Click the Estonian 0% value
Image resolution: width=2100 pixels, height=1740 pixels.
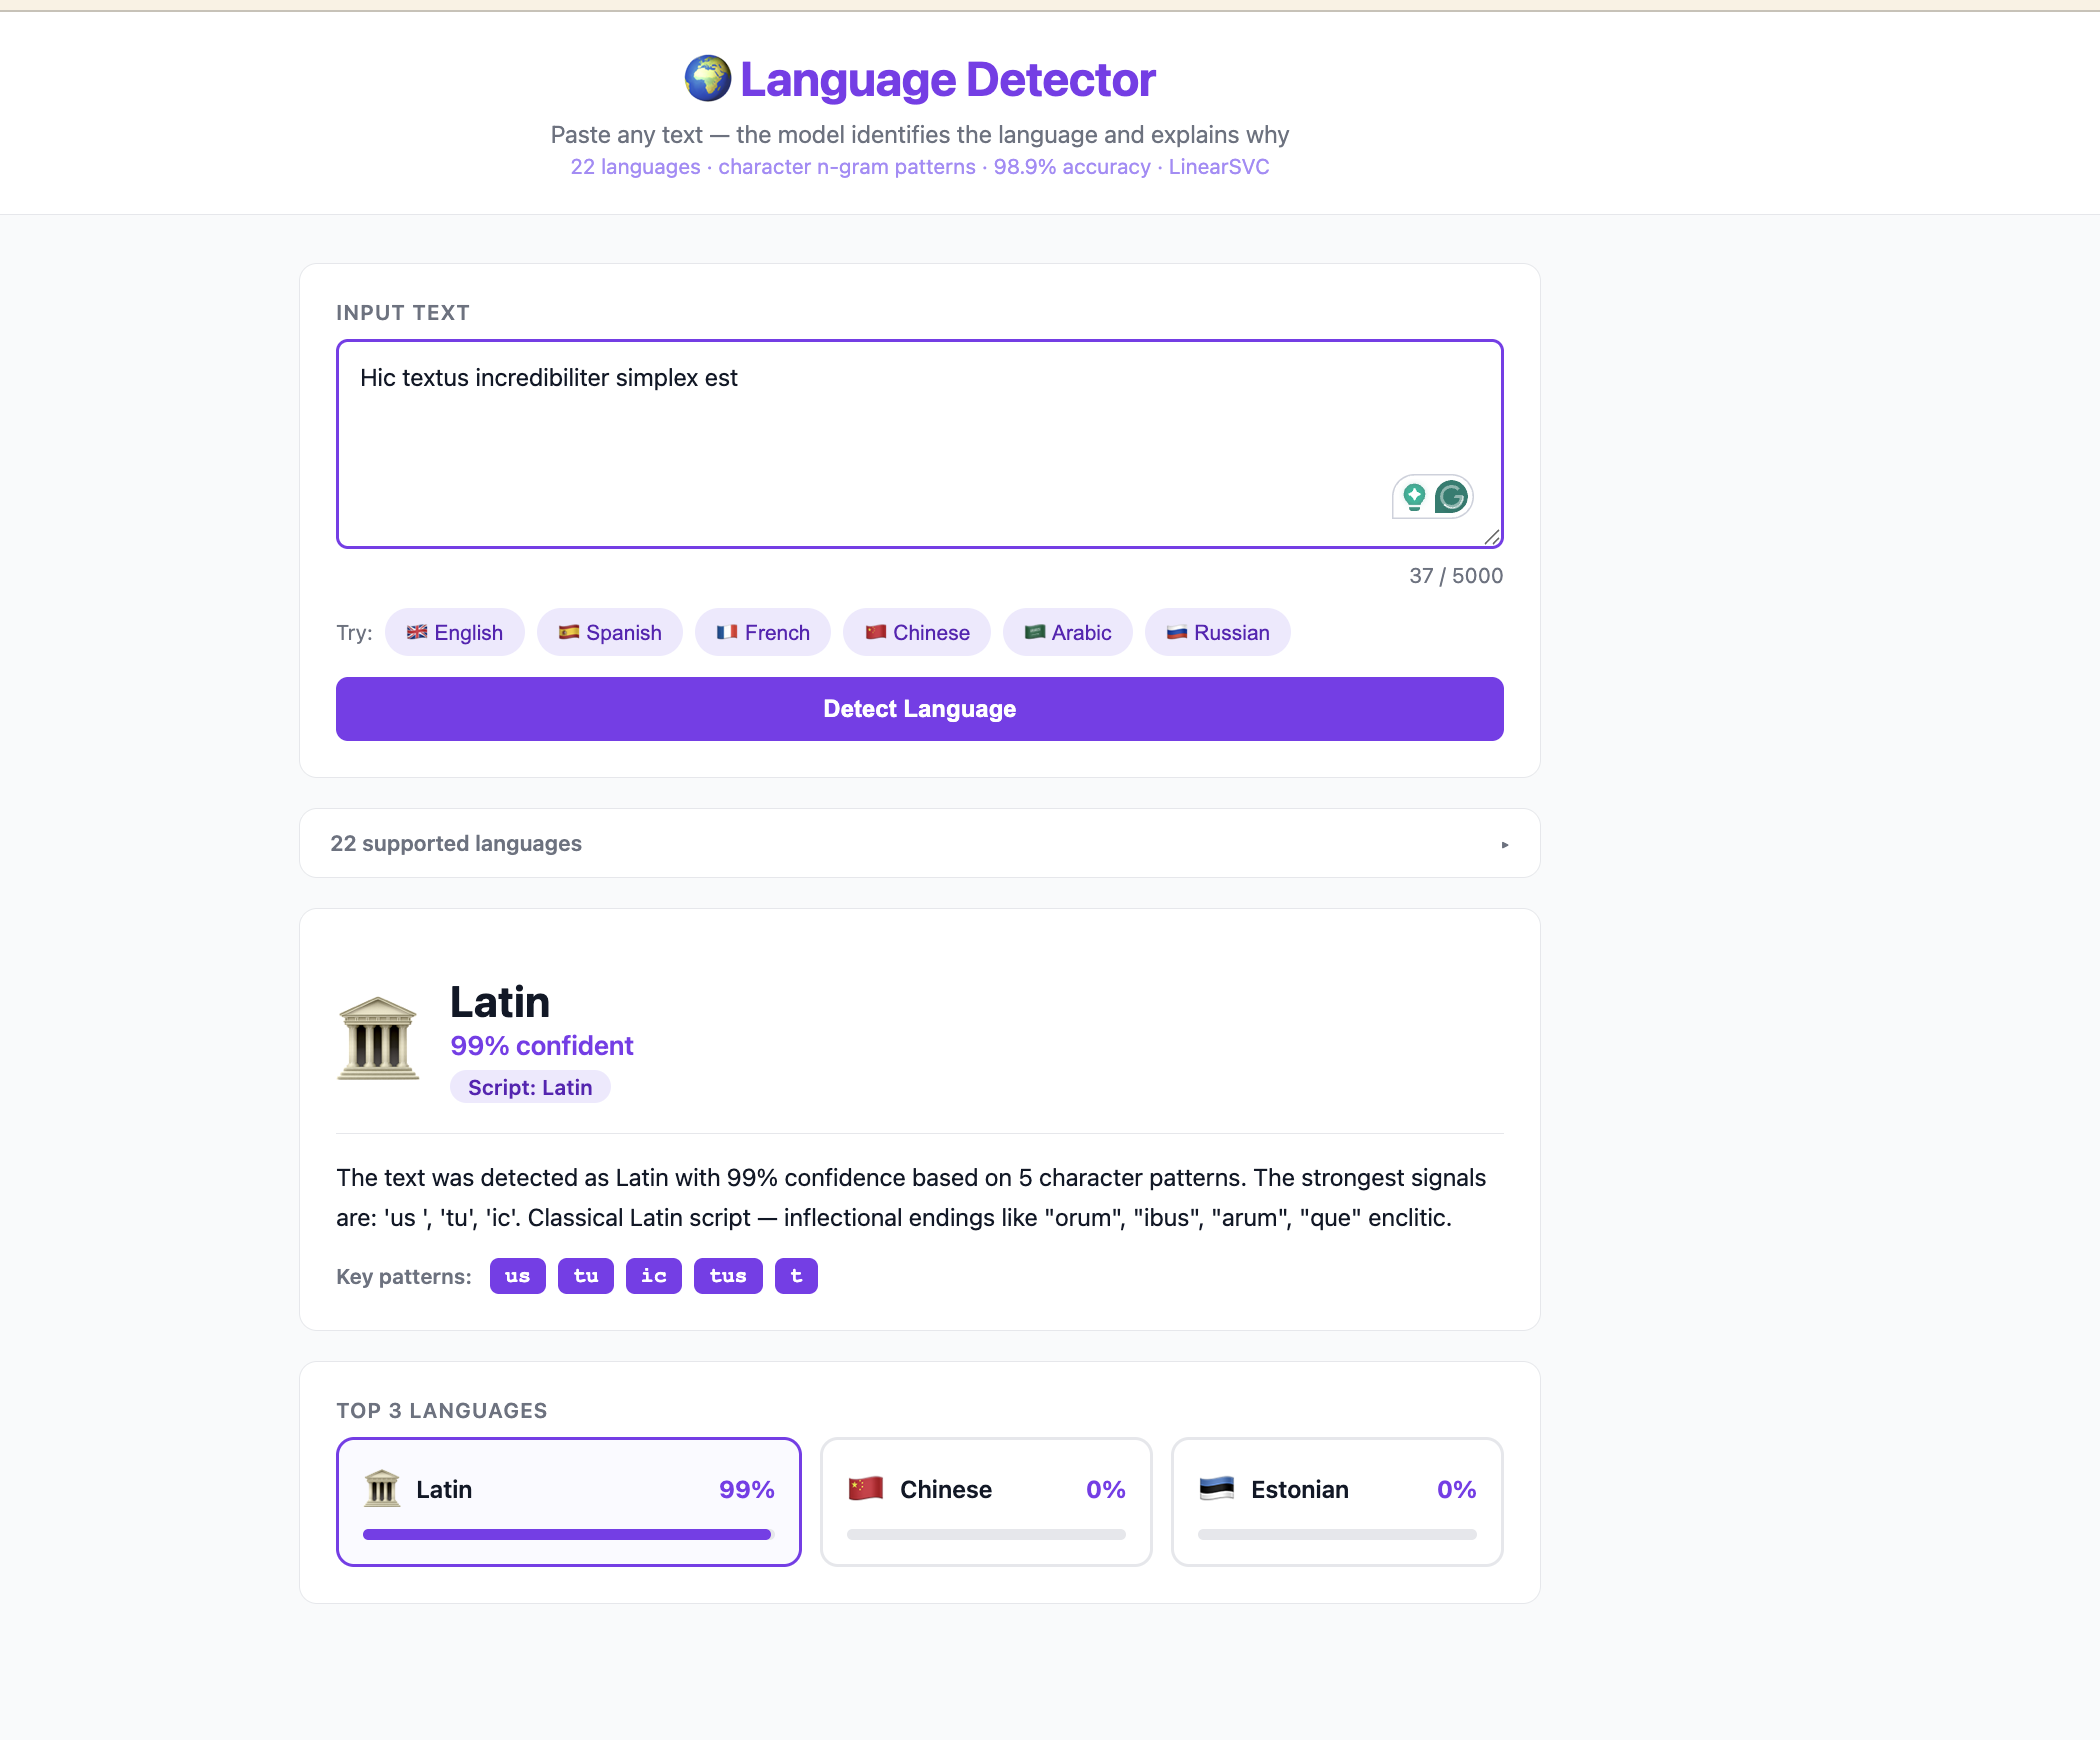coord(1457,1489)
